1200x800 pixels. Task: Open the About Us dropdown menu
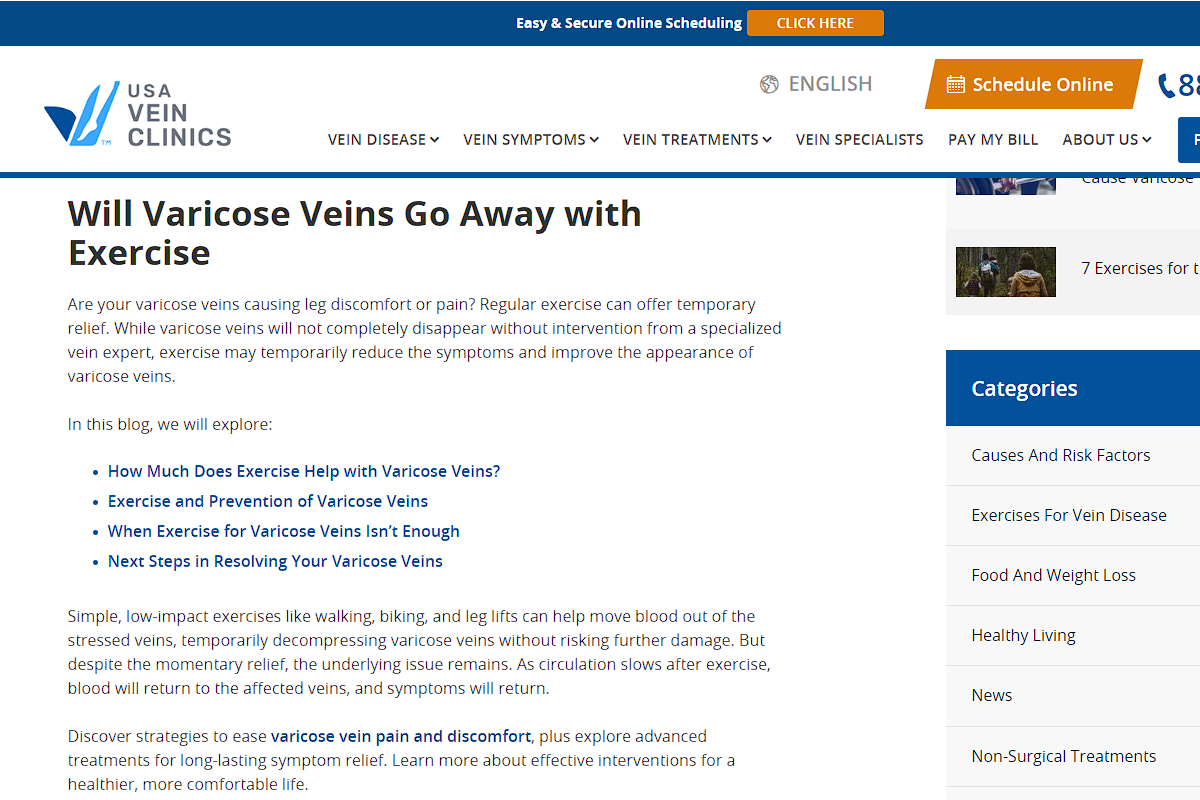1106,140
